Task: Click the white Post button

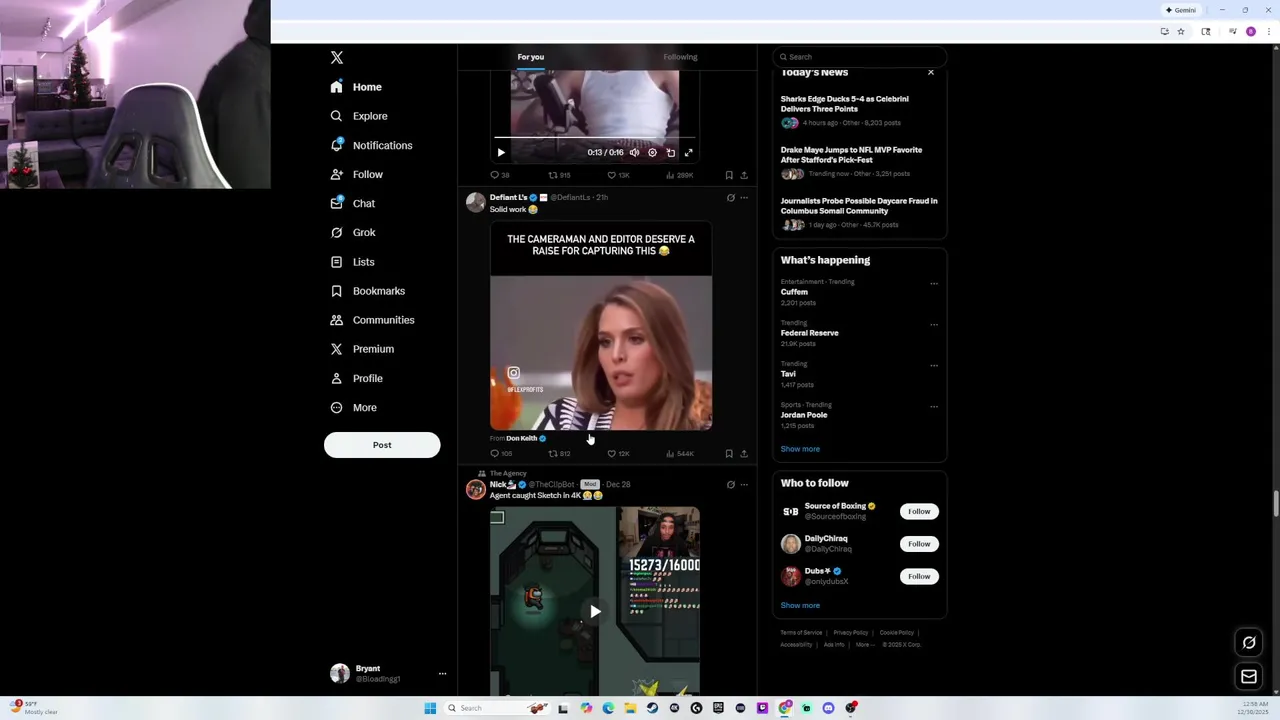Action: coord(382,445)
